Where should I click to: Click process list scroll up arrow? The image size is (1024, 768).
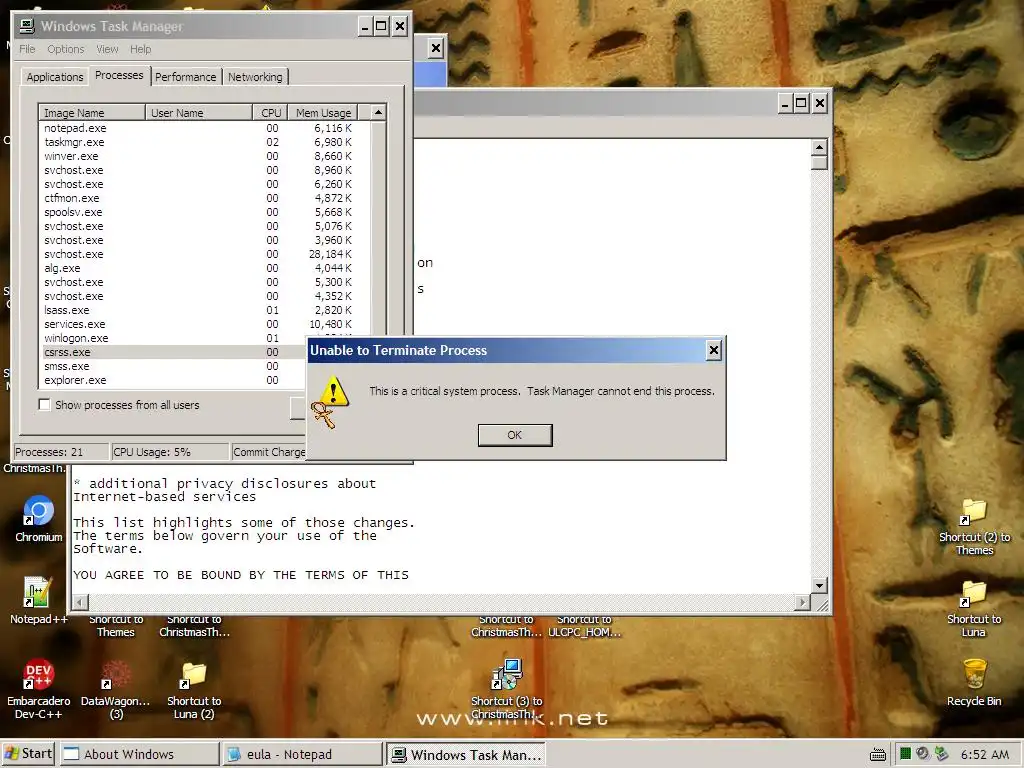tap(378, 112)
